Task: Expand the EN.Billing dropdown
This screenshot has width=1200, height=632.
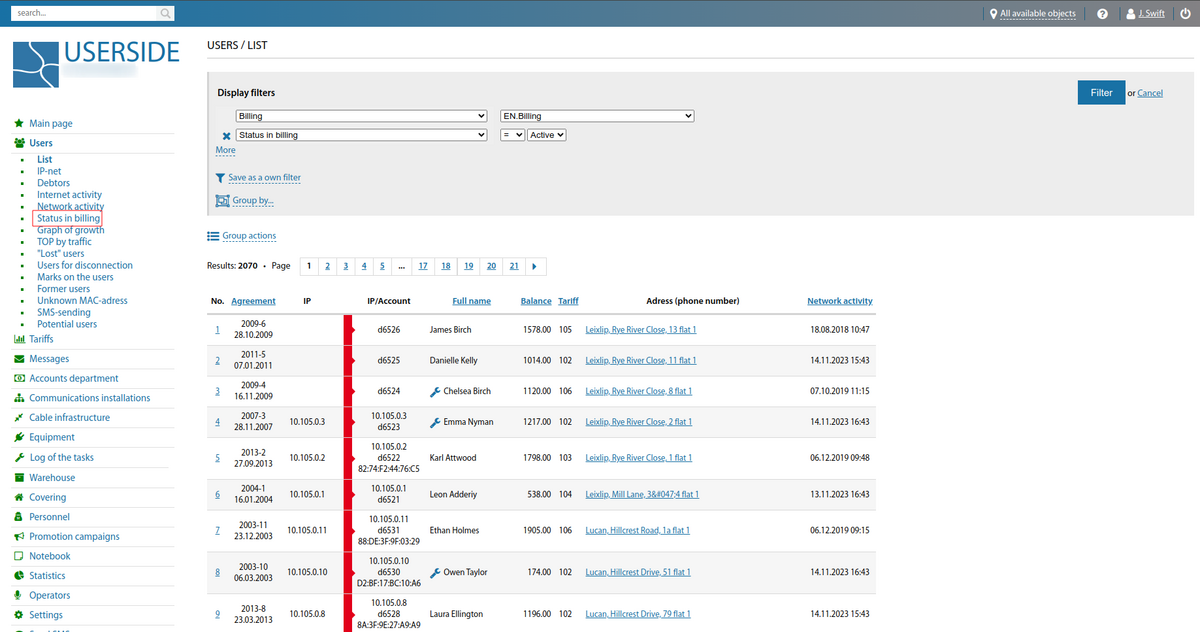Action: point(597,115)
